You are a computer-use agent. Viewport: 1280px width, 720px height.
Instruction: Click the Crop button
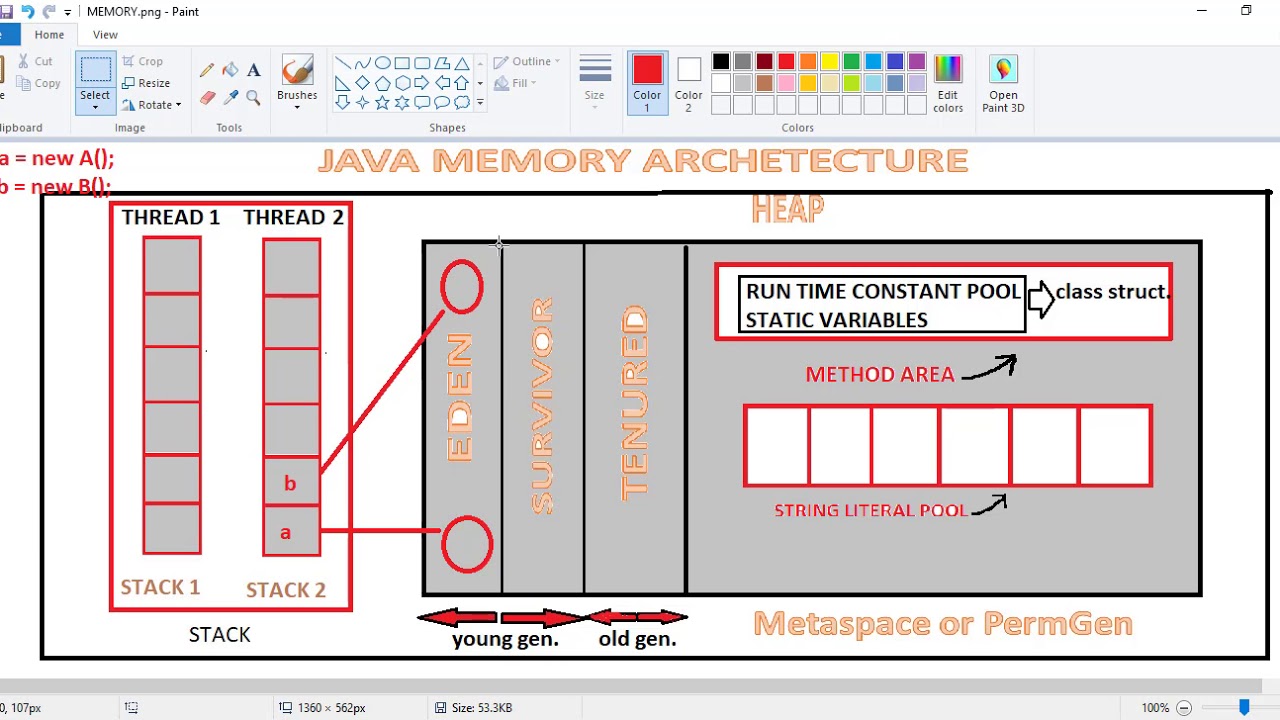tap(143, 61)
